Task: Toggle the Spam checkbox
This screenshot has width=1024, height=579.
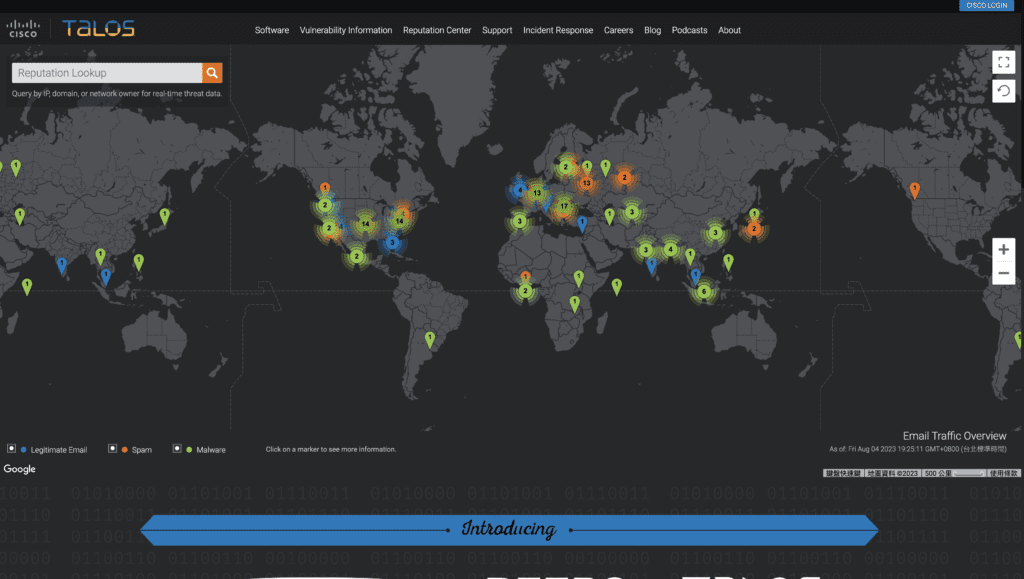Action: pyautogui.click(x=113, y=449)
